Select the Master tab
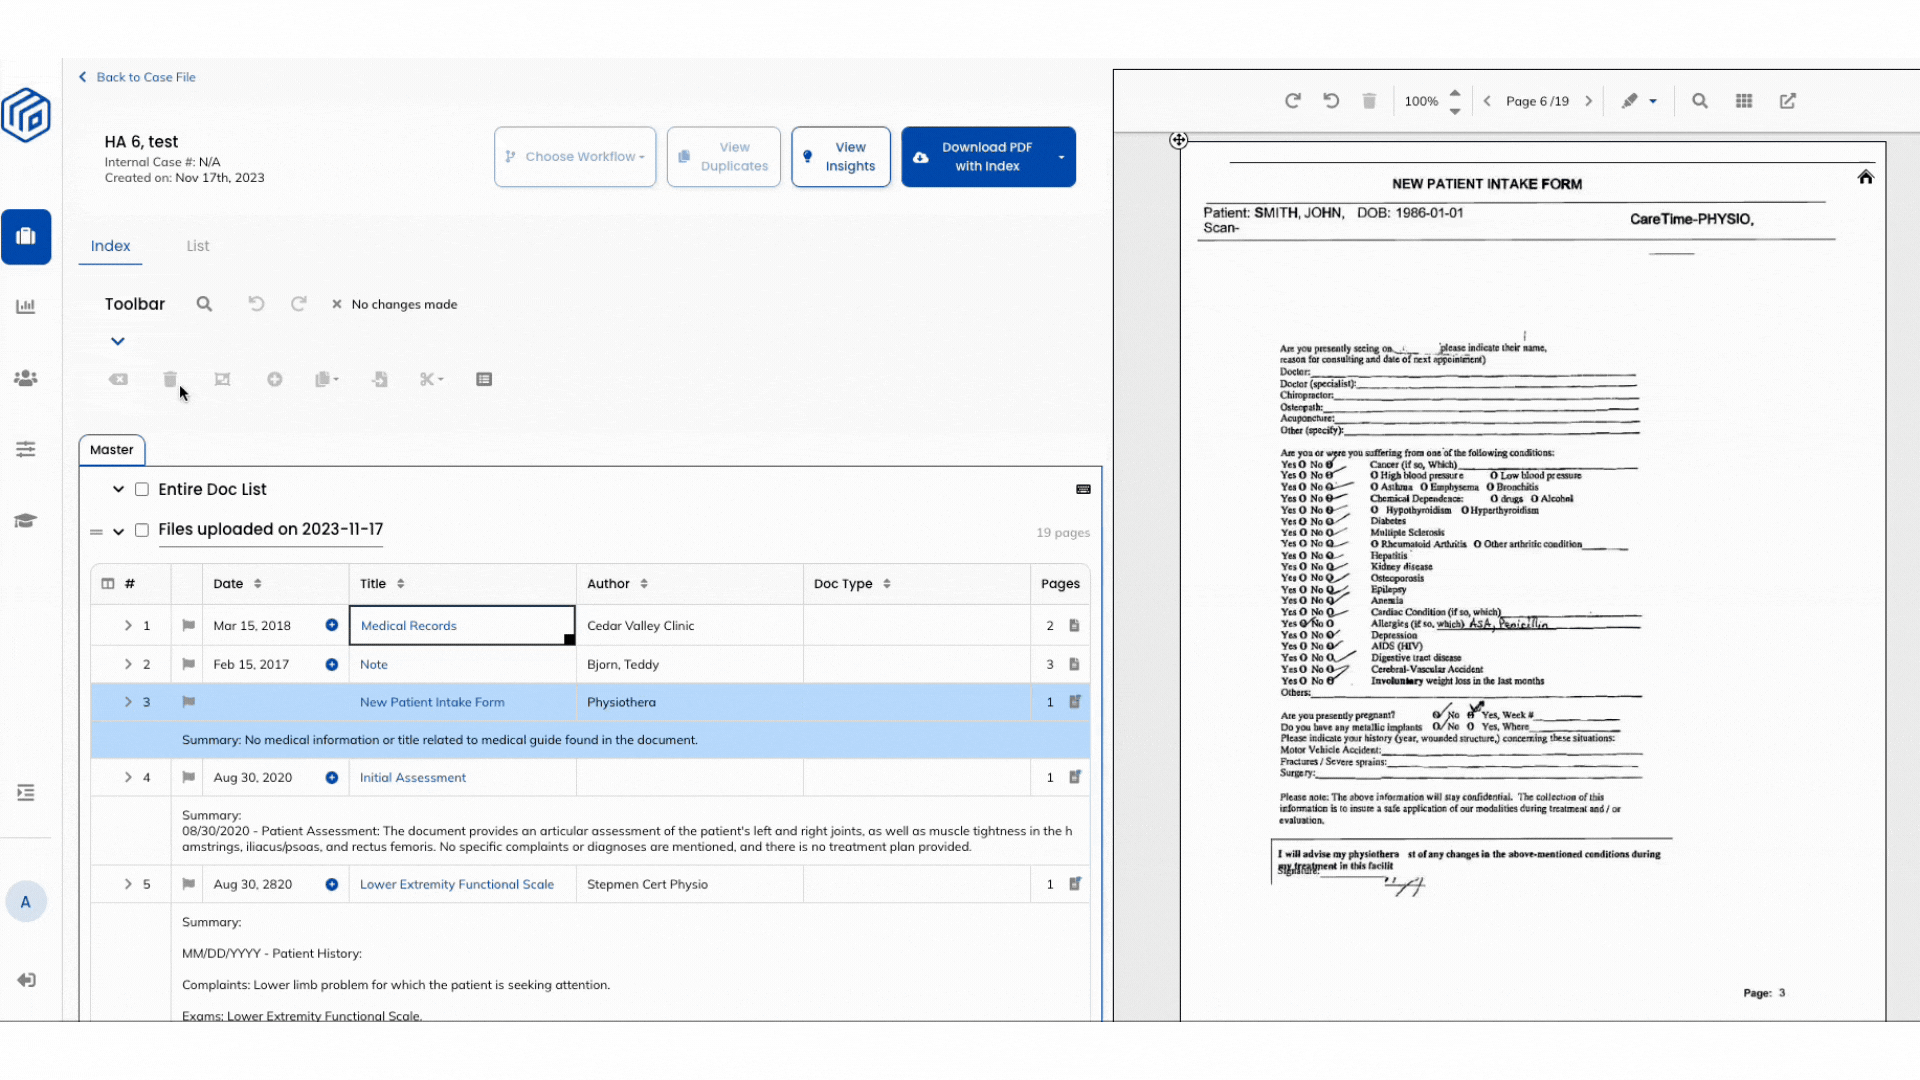This screenshot has height=1080, width=1920. [111, 449]
